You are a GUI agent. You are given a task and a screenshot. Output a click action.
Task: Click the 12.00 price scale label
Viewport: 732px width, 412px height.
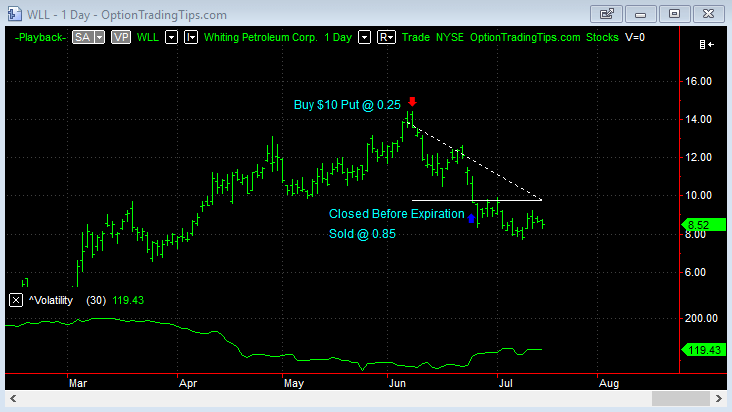[698, 157]
